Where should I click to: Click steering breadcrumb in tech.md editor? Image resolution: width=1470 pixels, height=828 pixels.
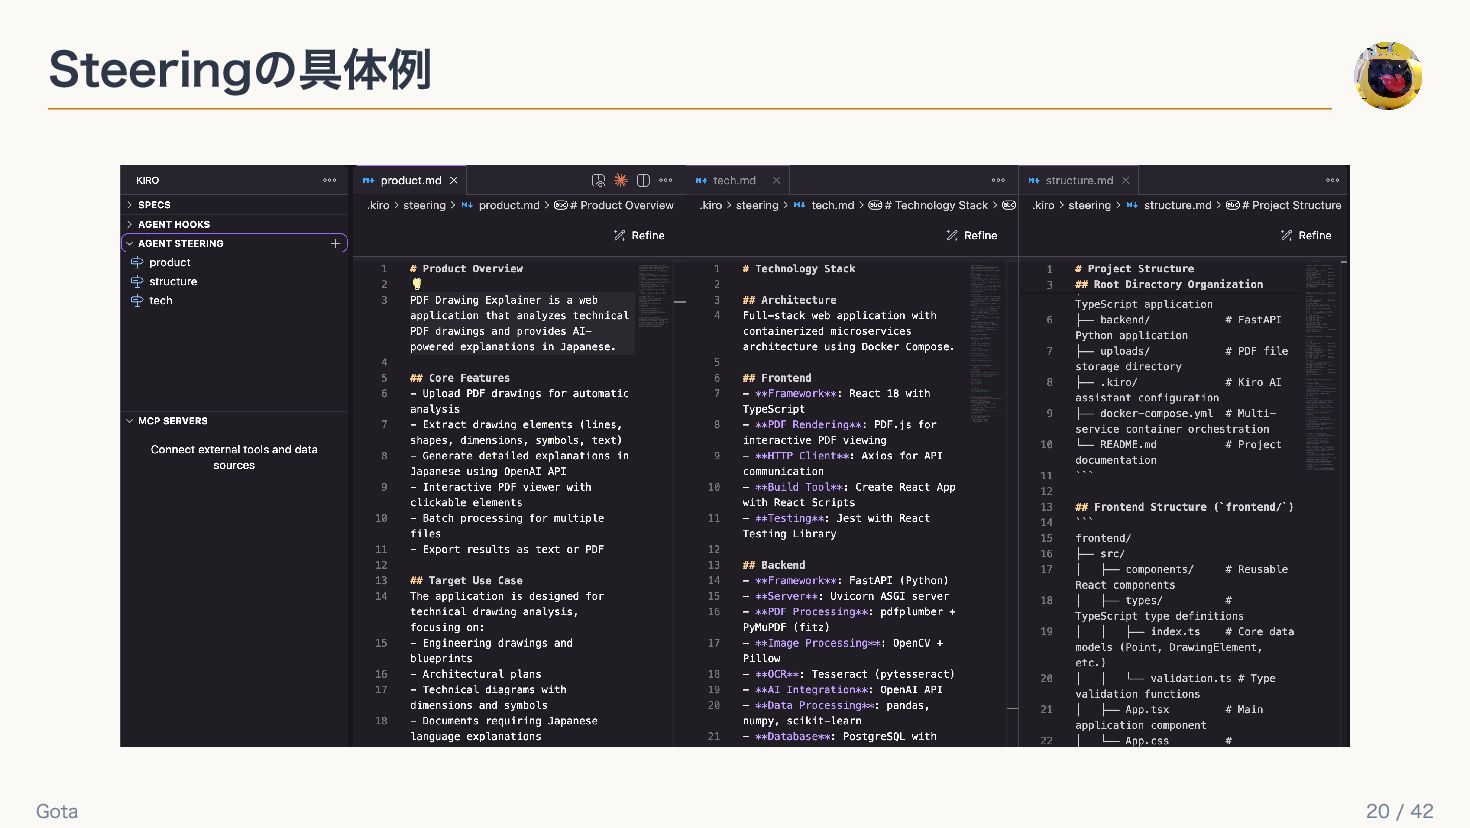[757, 206]
